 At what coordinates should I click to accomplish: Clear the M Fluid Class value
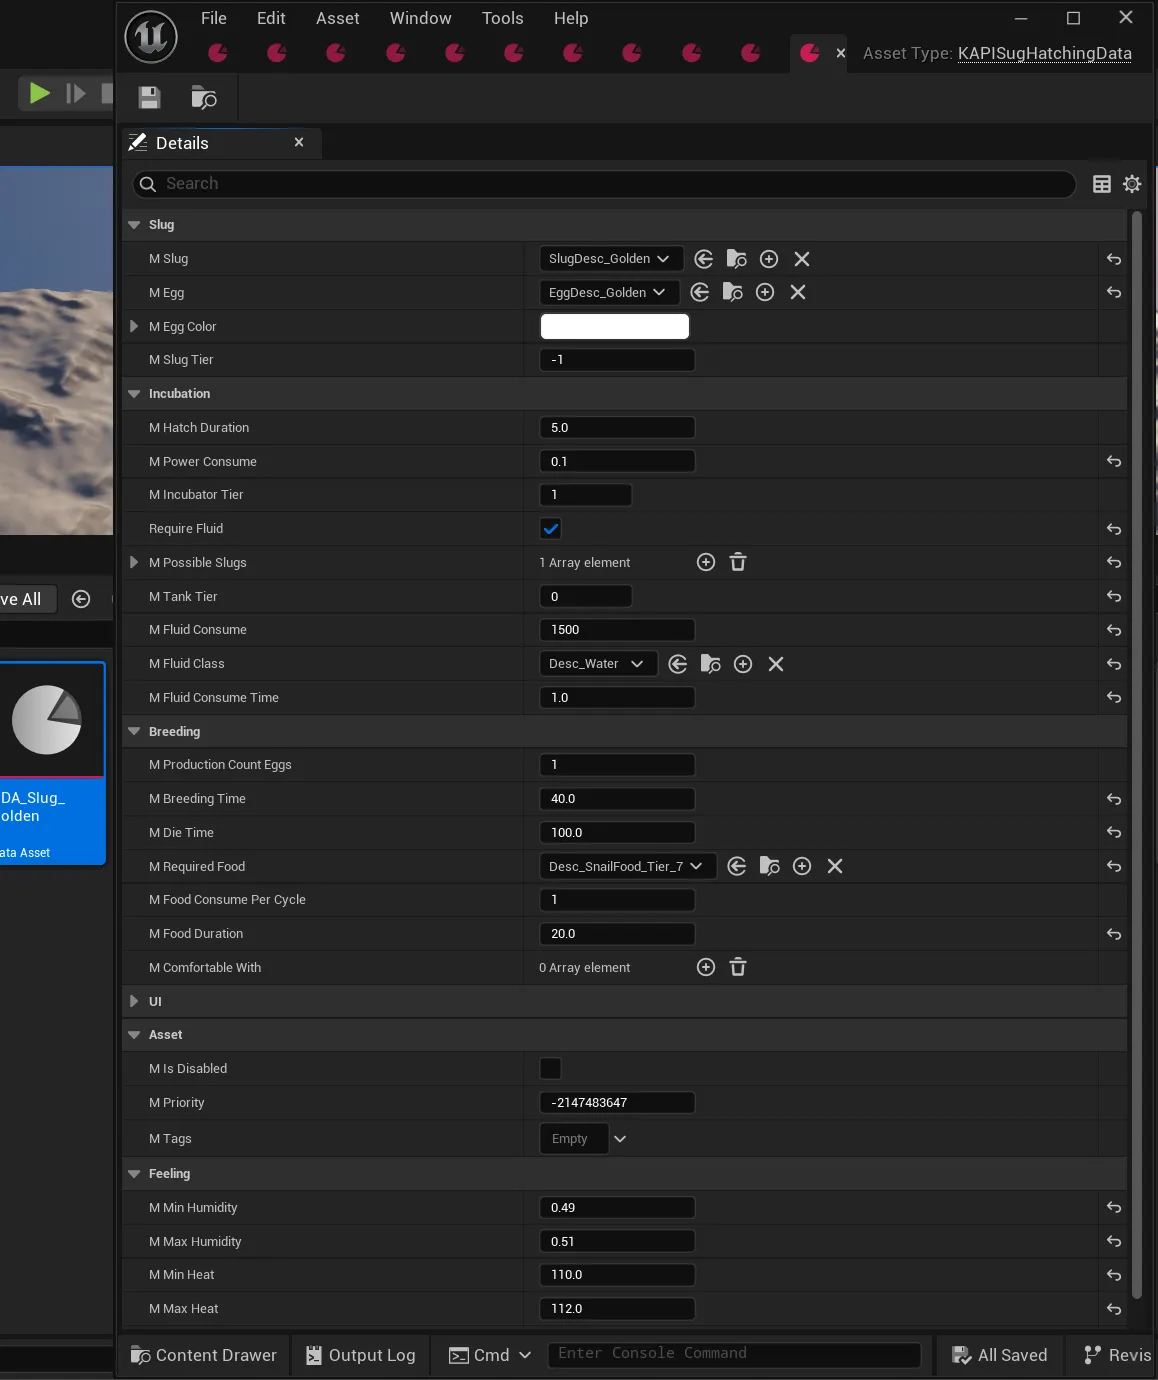coord(776,664)
